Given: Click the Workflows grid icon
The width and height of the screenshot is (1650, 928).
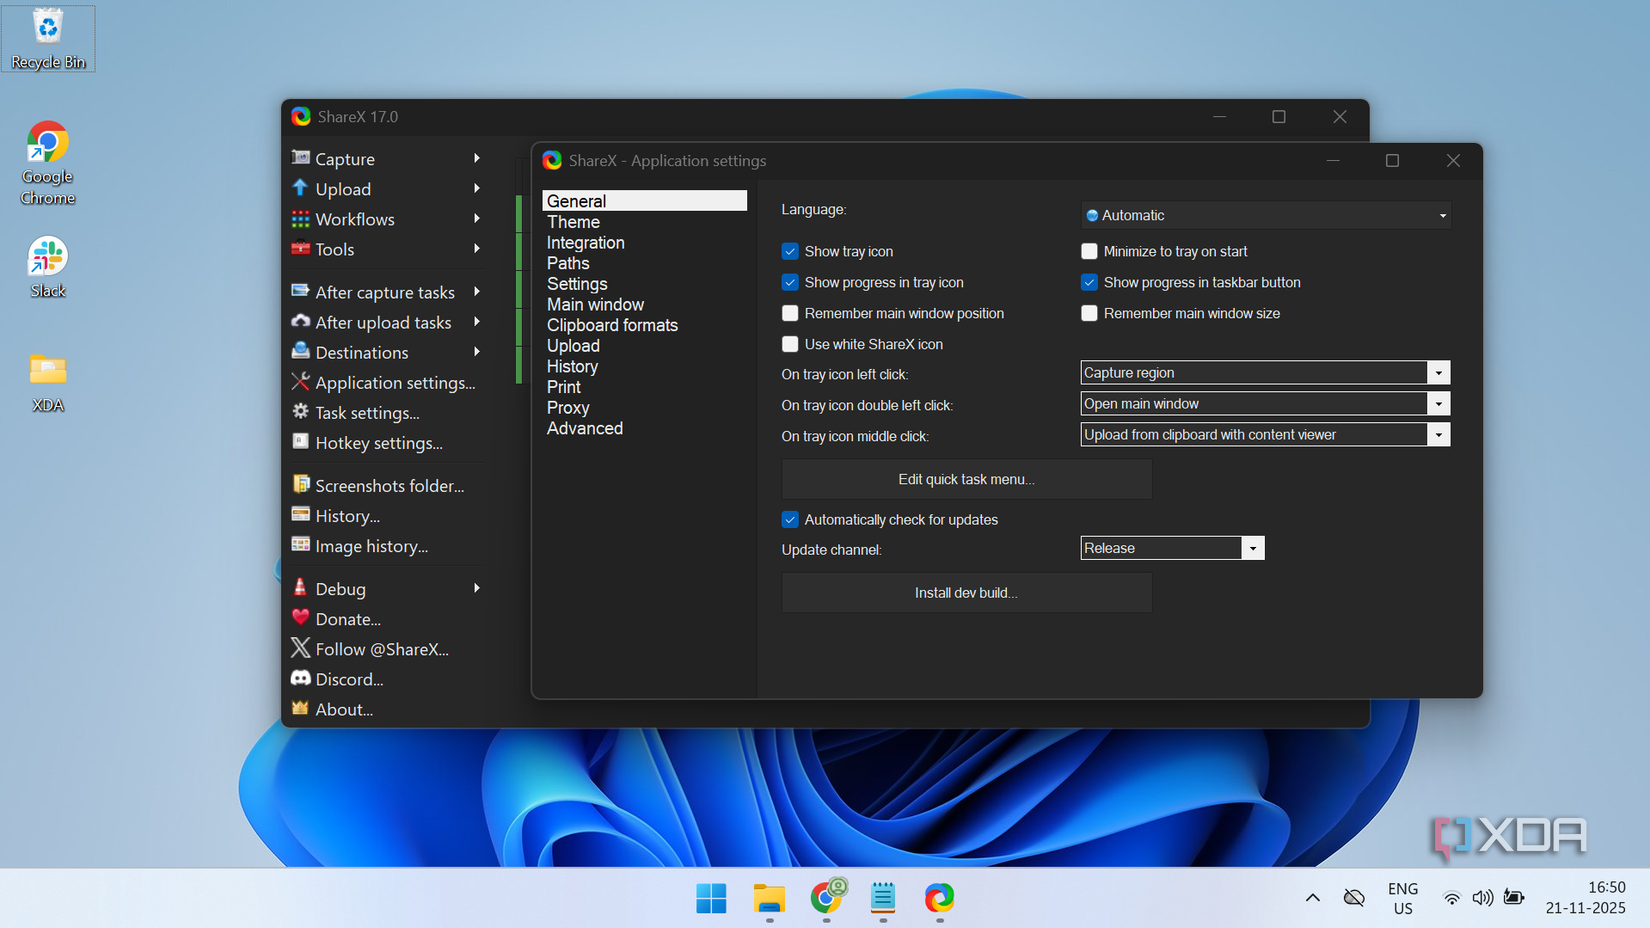Looking at the screenshot, I should tap(300, 218).
